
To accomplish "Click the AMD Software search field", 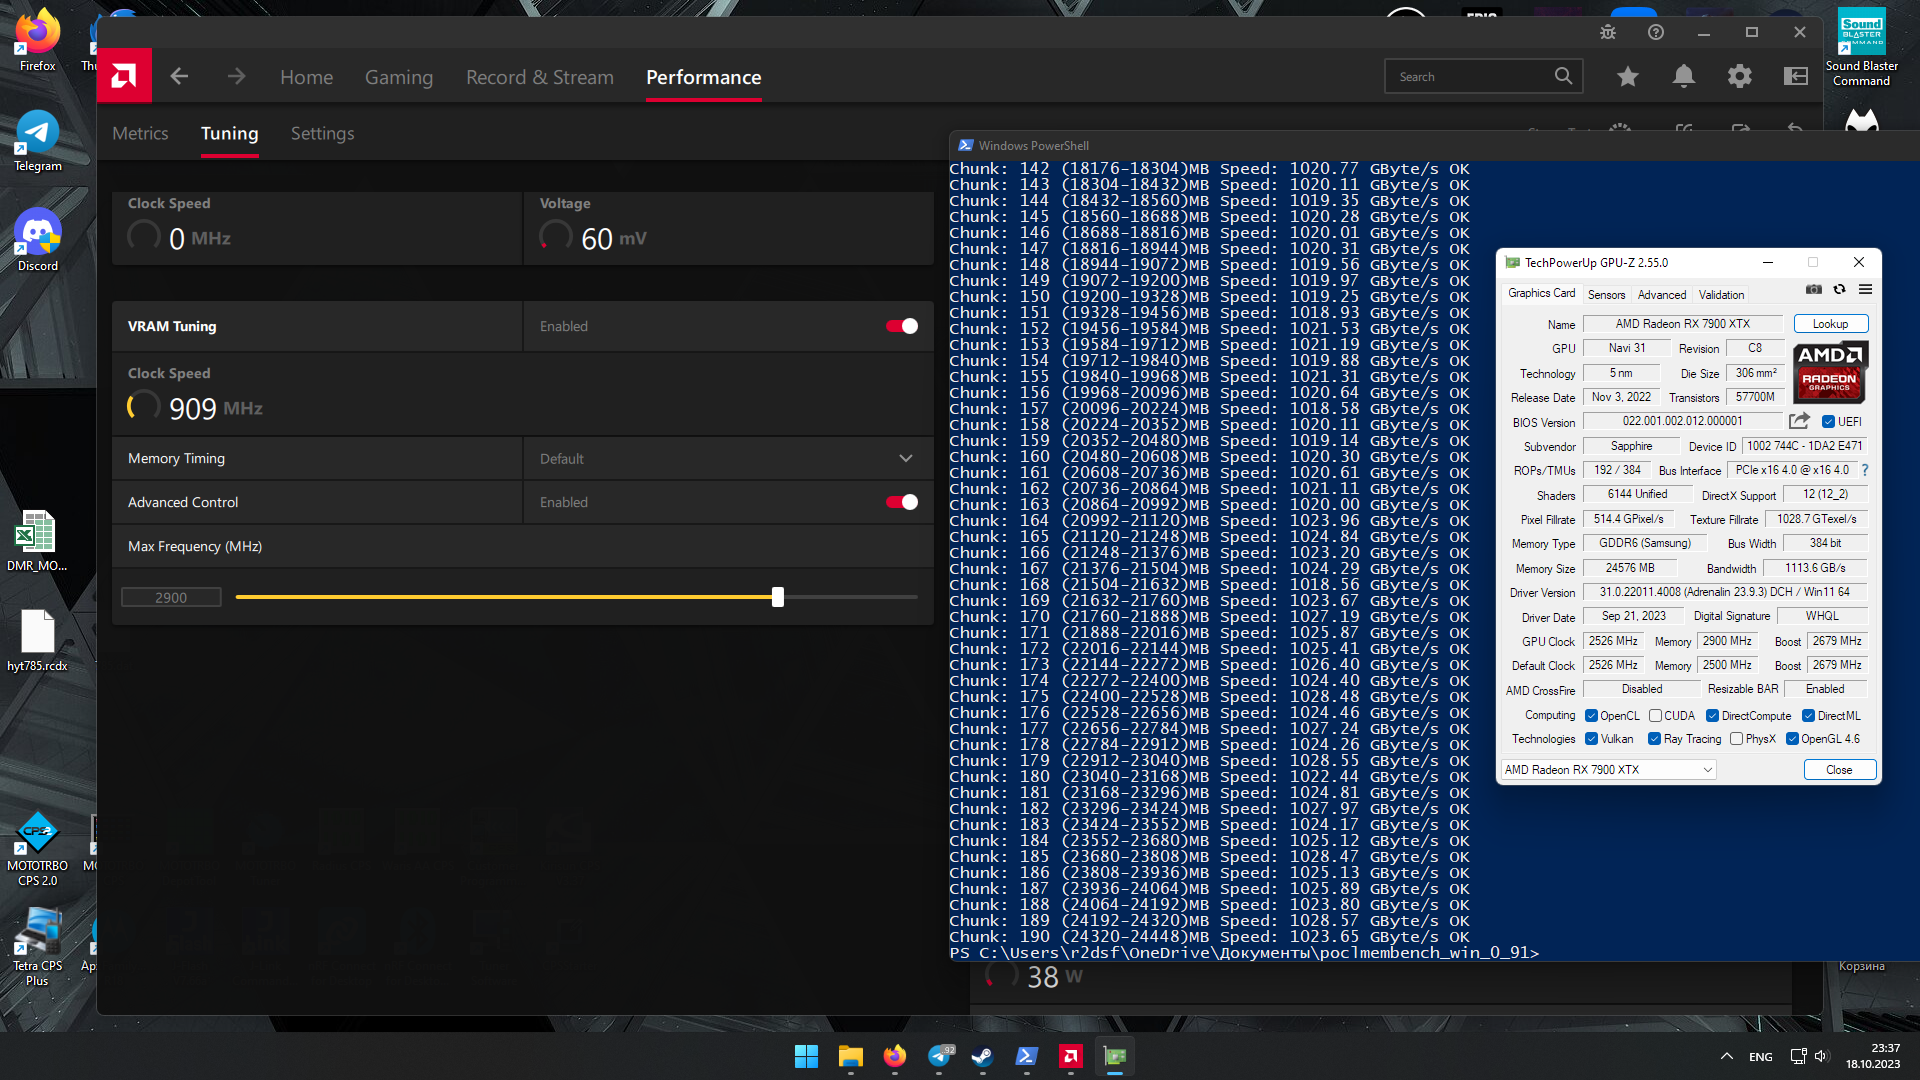I will tap(1470, 77).
